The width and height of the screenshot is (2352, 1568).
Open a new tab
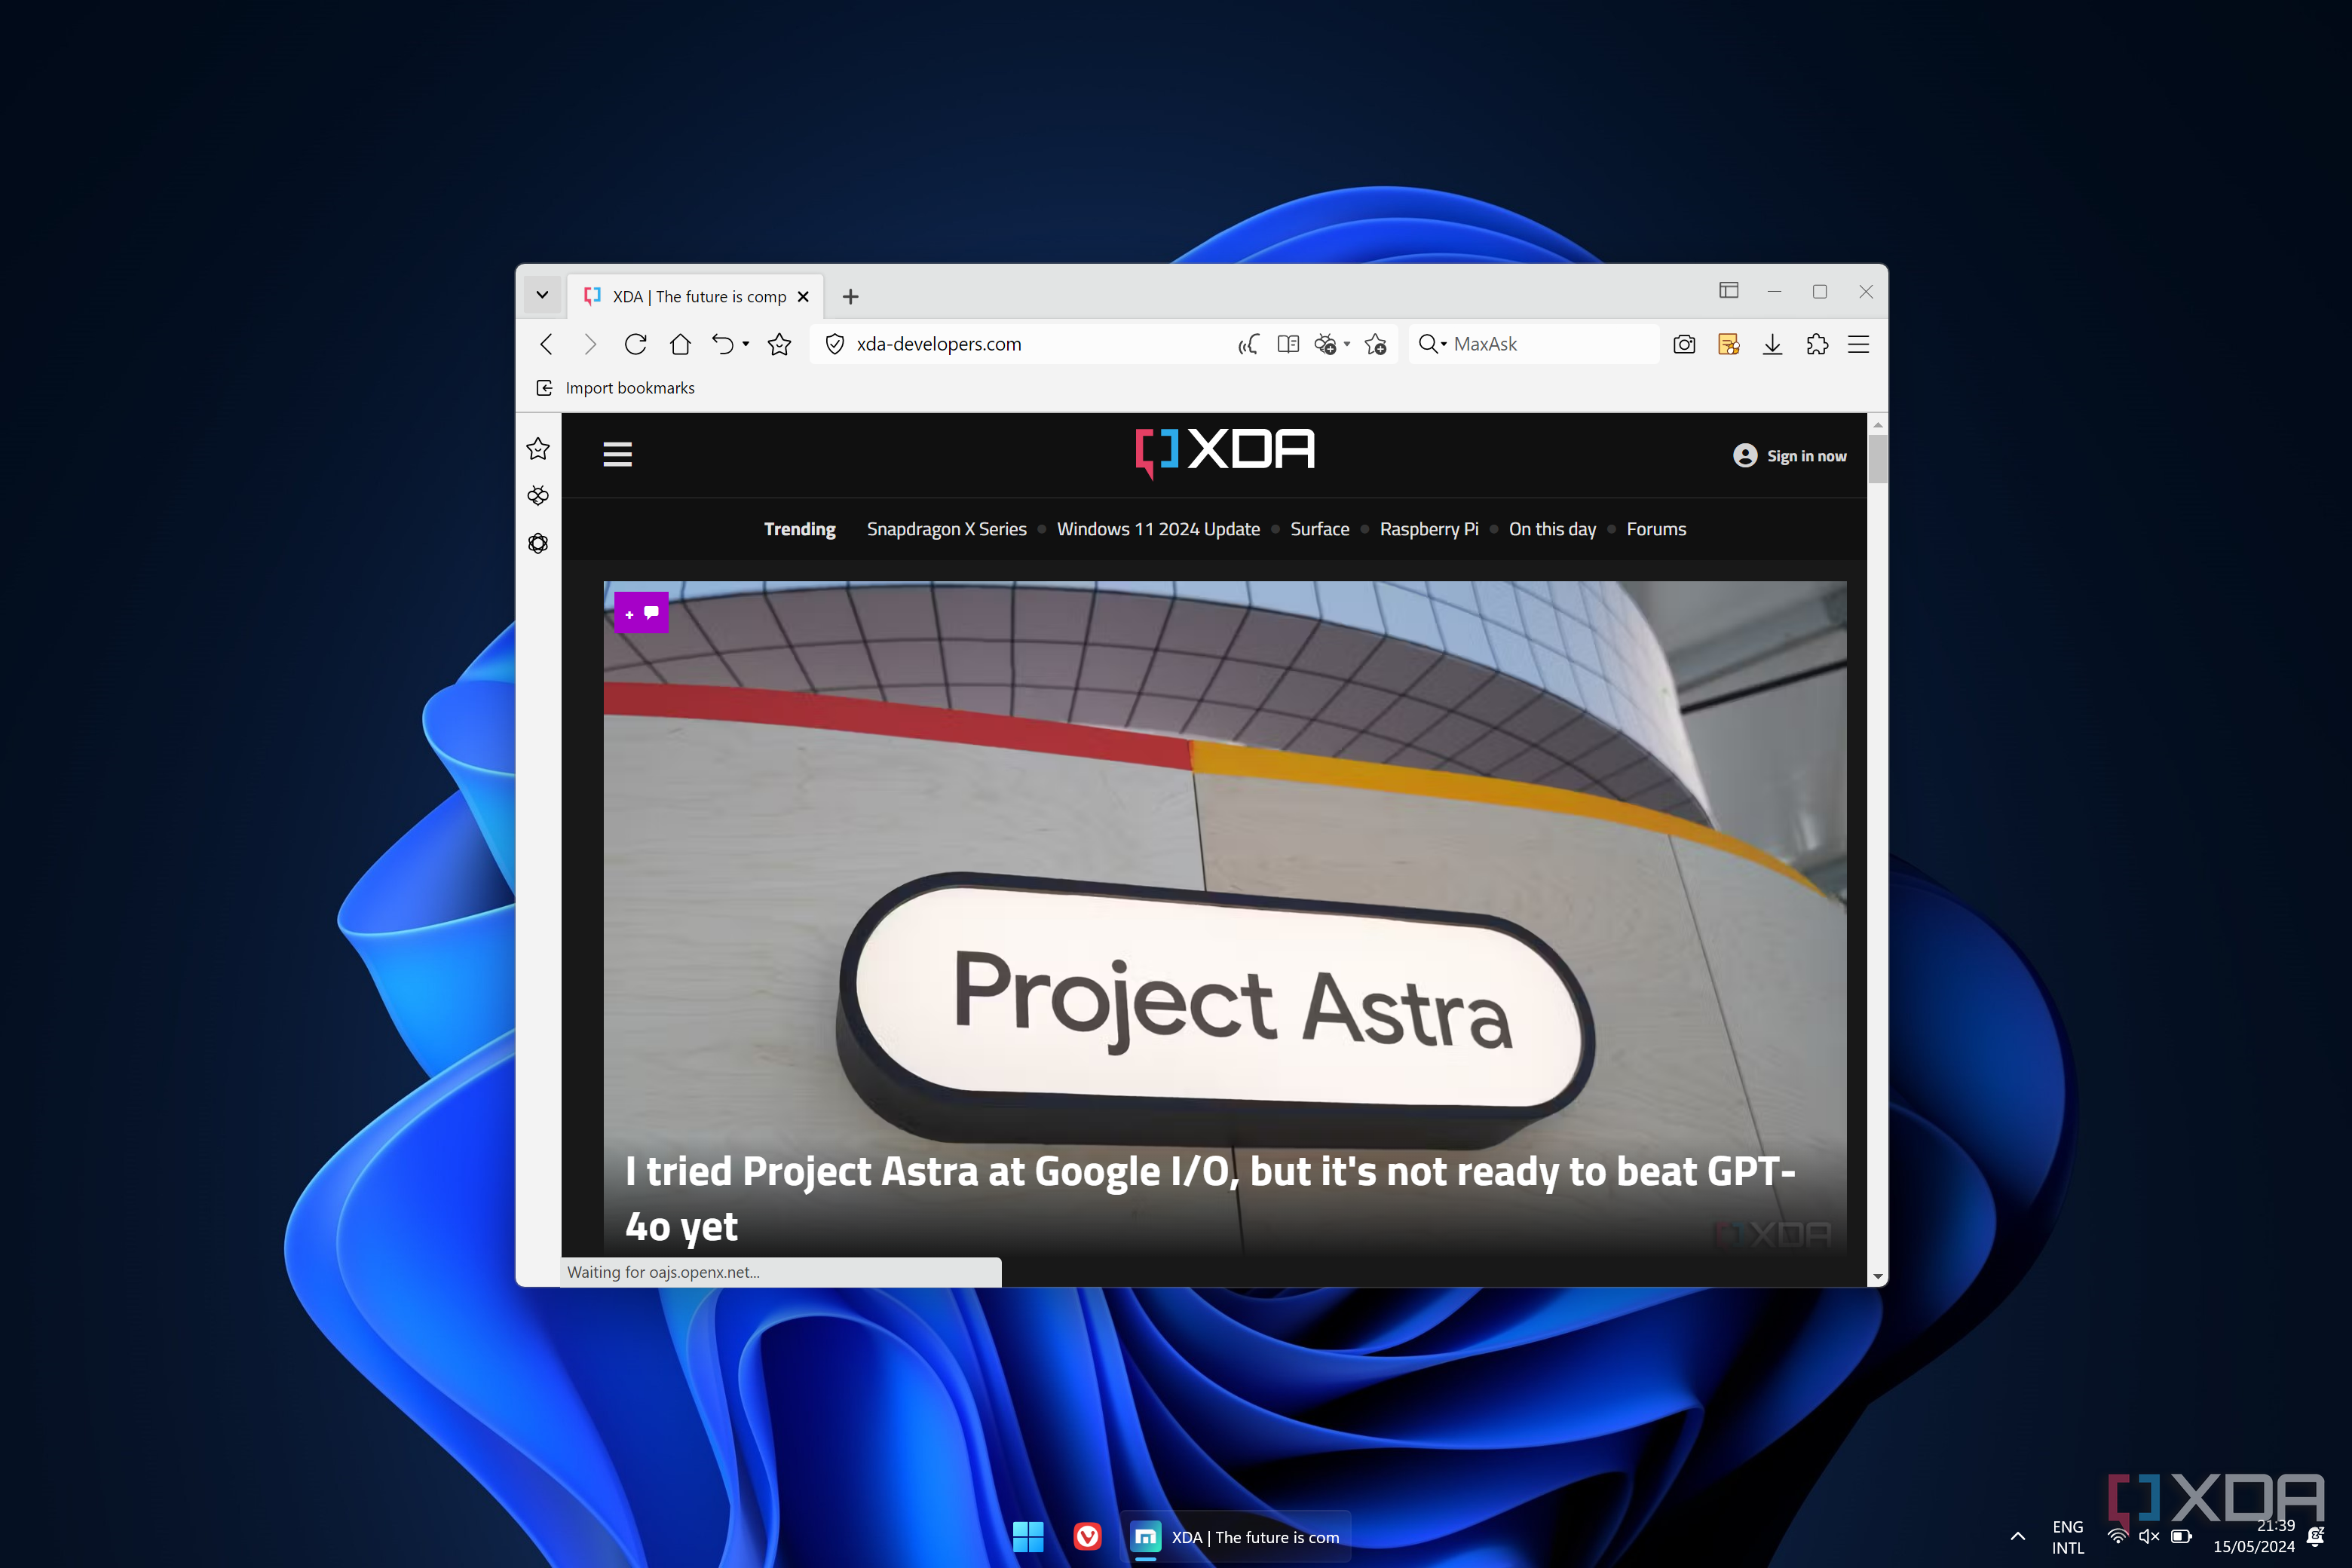(850, 297)
